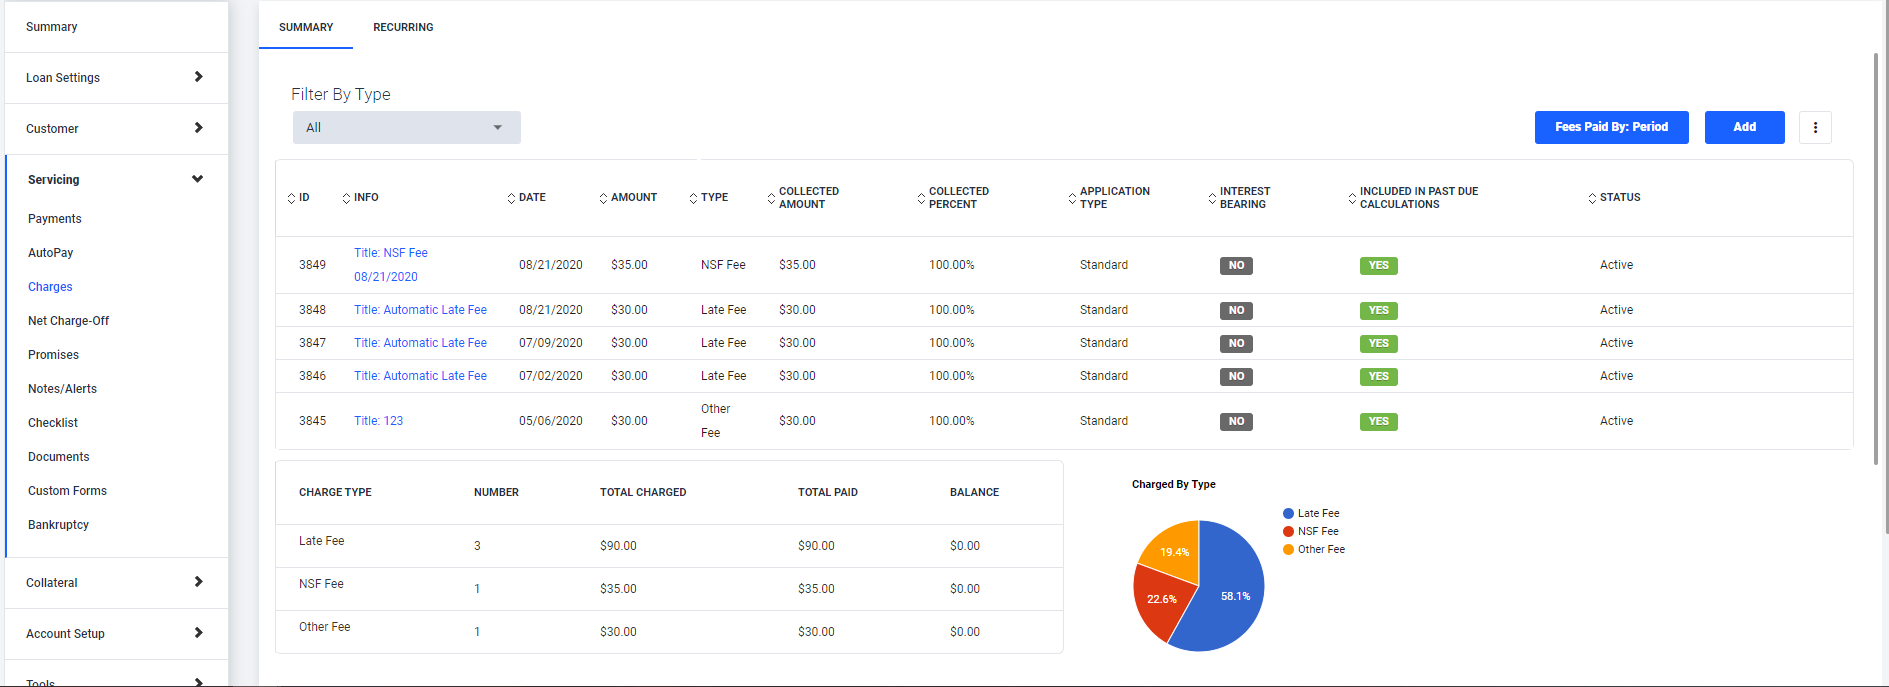The width and height of the screenshot is (1889, 687).
Task: Click the Add charge button
Action: [x=1744, y=127]
